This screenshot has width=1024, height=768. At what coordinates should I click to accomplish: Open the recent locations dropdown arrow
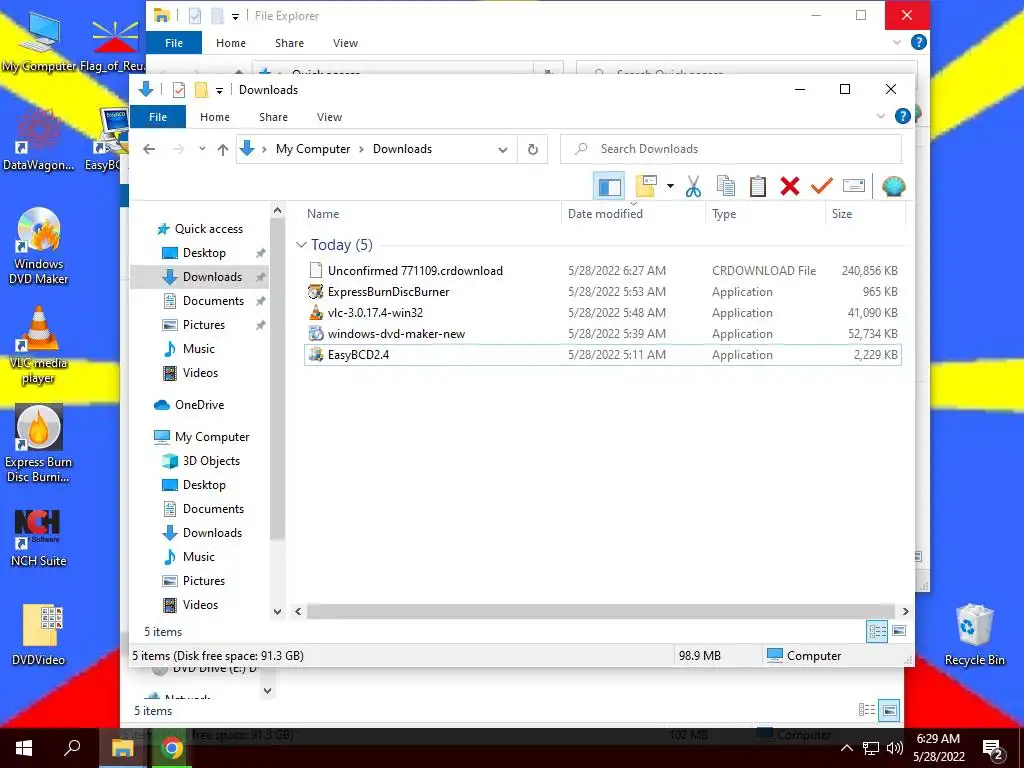tap(202, 149)
